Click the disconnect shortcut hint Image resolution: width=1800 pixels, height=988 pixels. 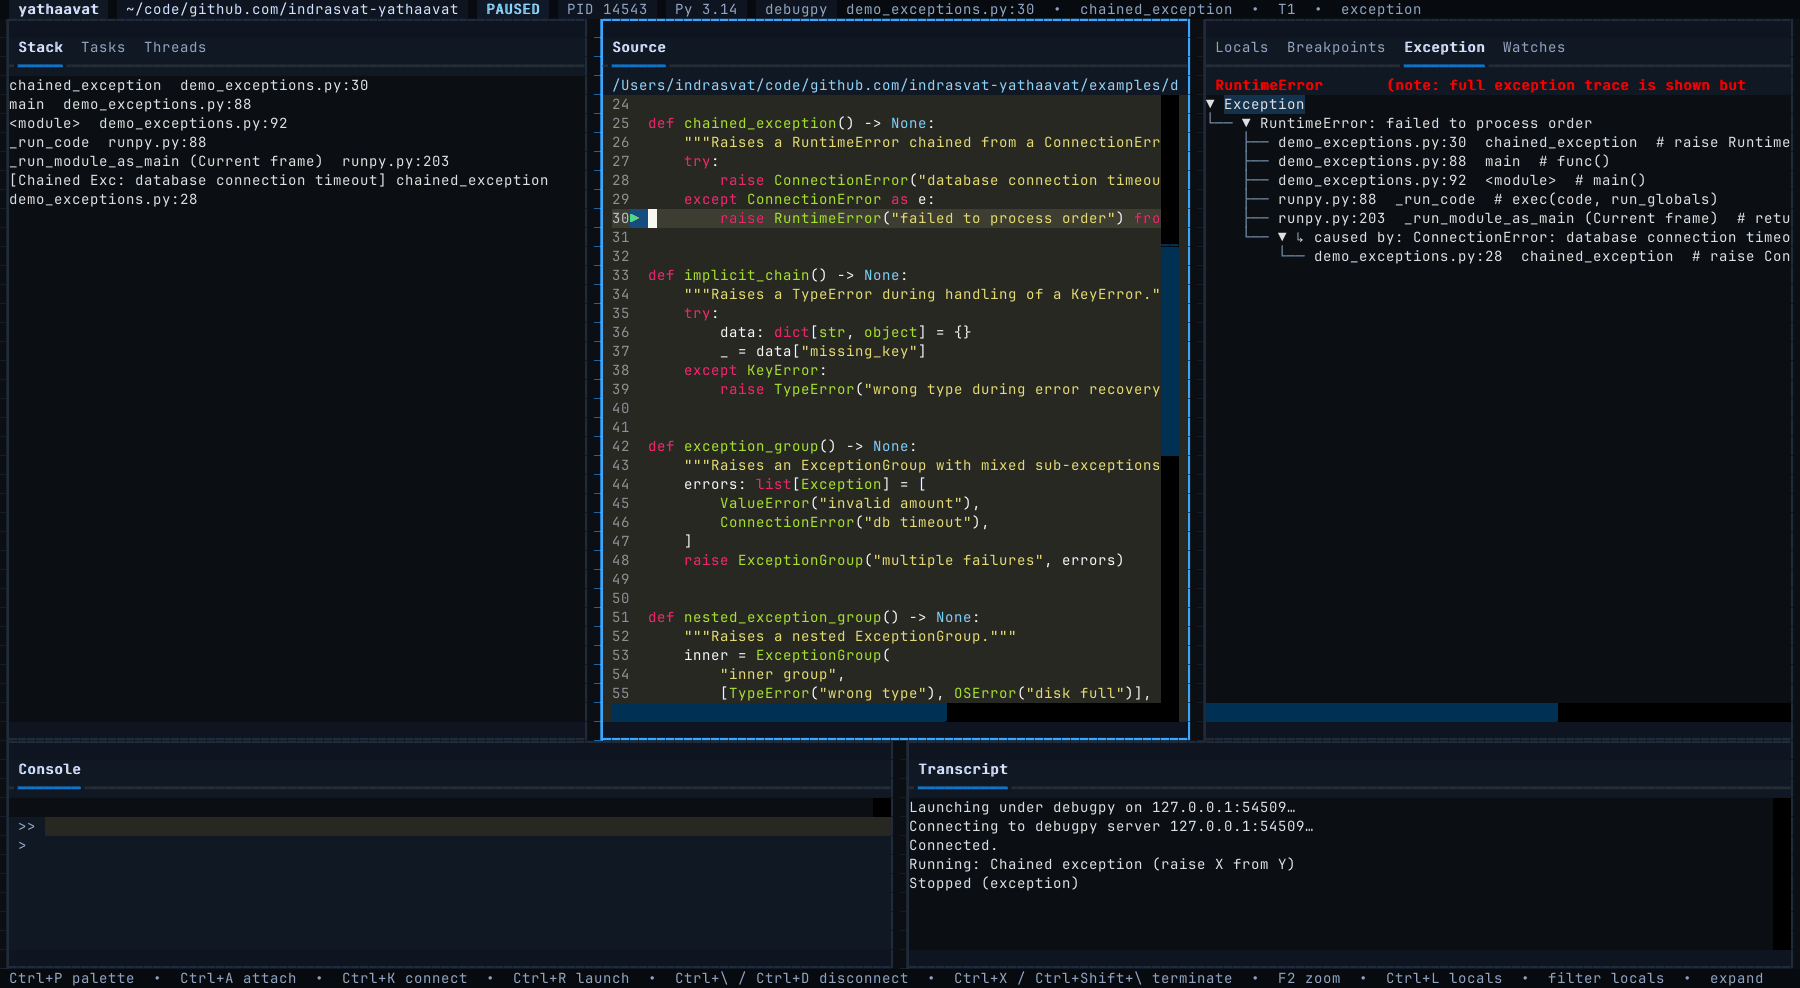click(x=791, y=978)
